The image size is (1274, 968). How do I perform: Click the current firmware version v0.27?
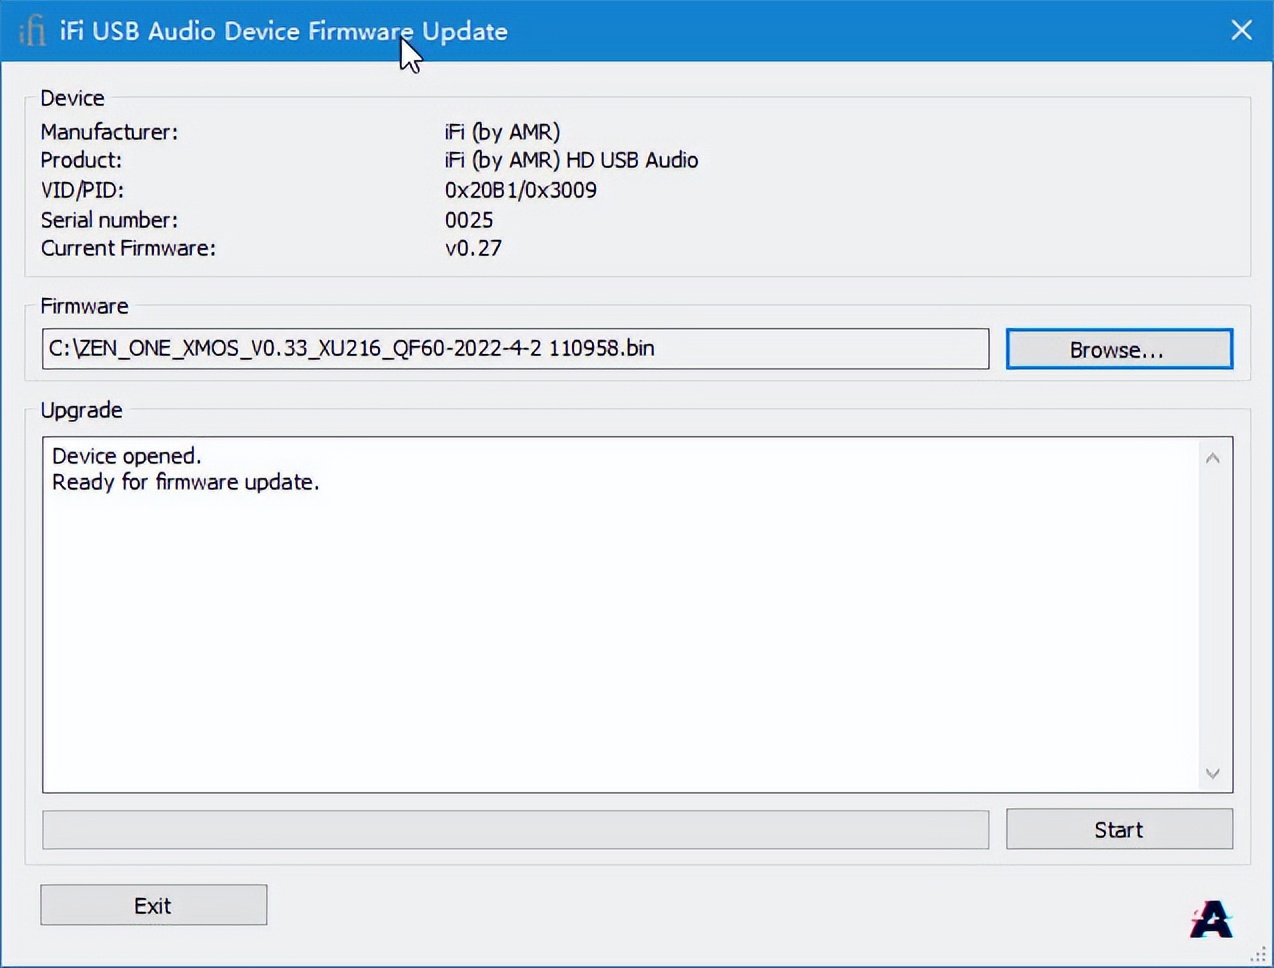[x=473, y=248]
